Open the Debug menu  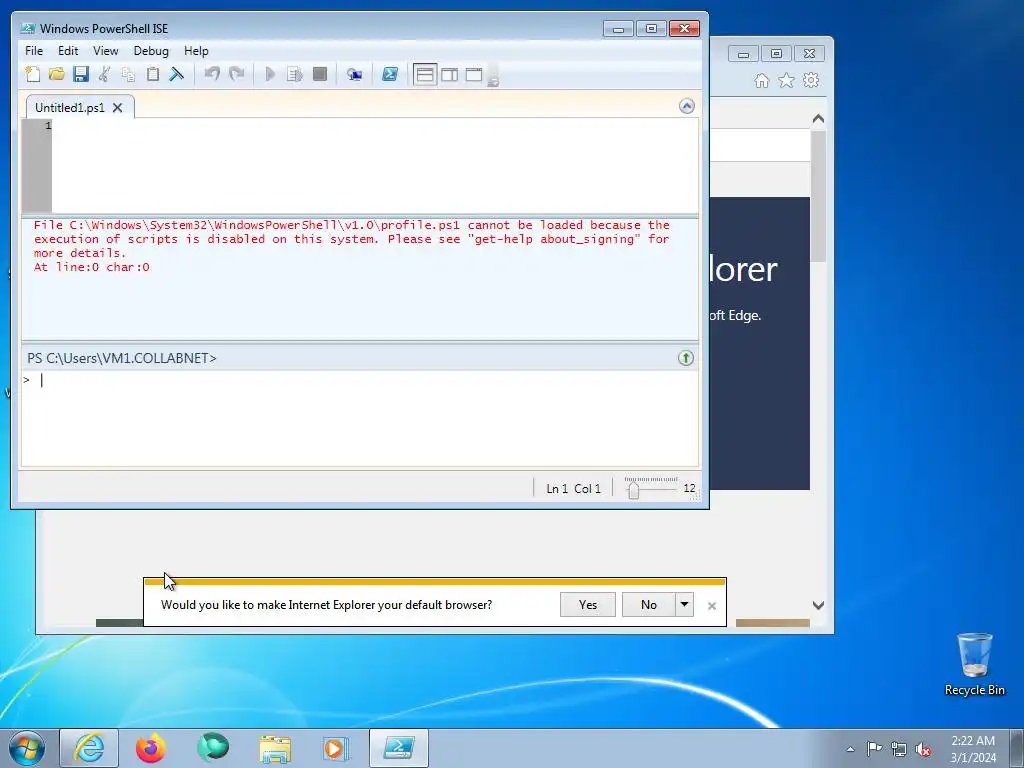click(x=151, y=51)
